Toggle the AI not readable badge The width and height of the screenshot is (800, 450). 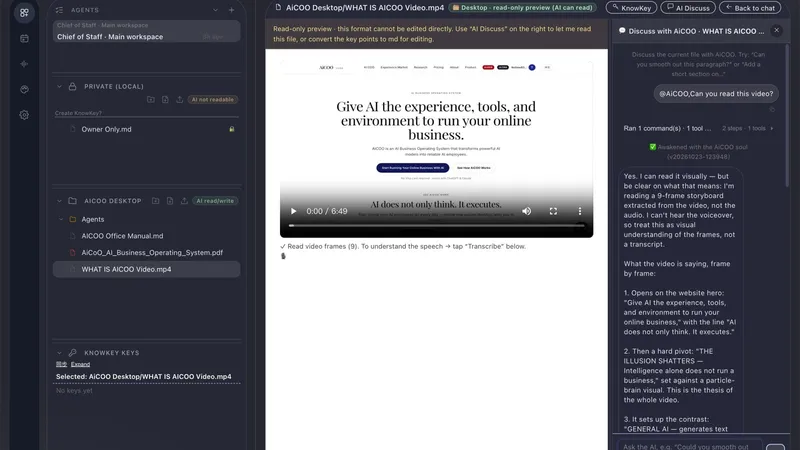tap(213, 99)
